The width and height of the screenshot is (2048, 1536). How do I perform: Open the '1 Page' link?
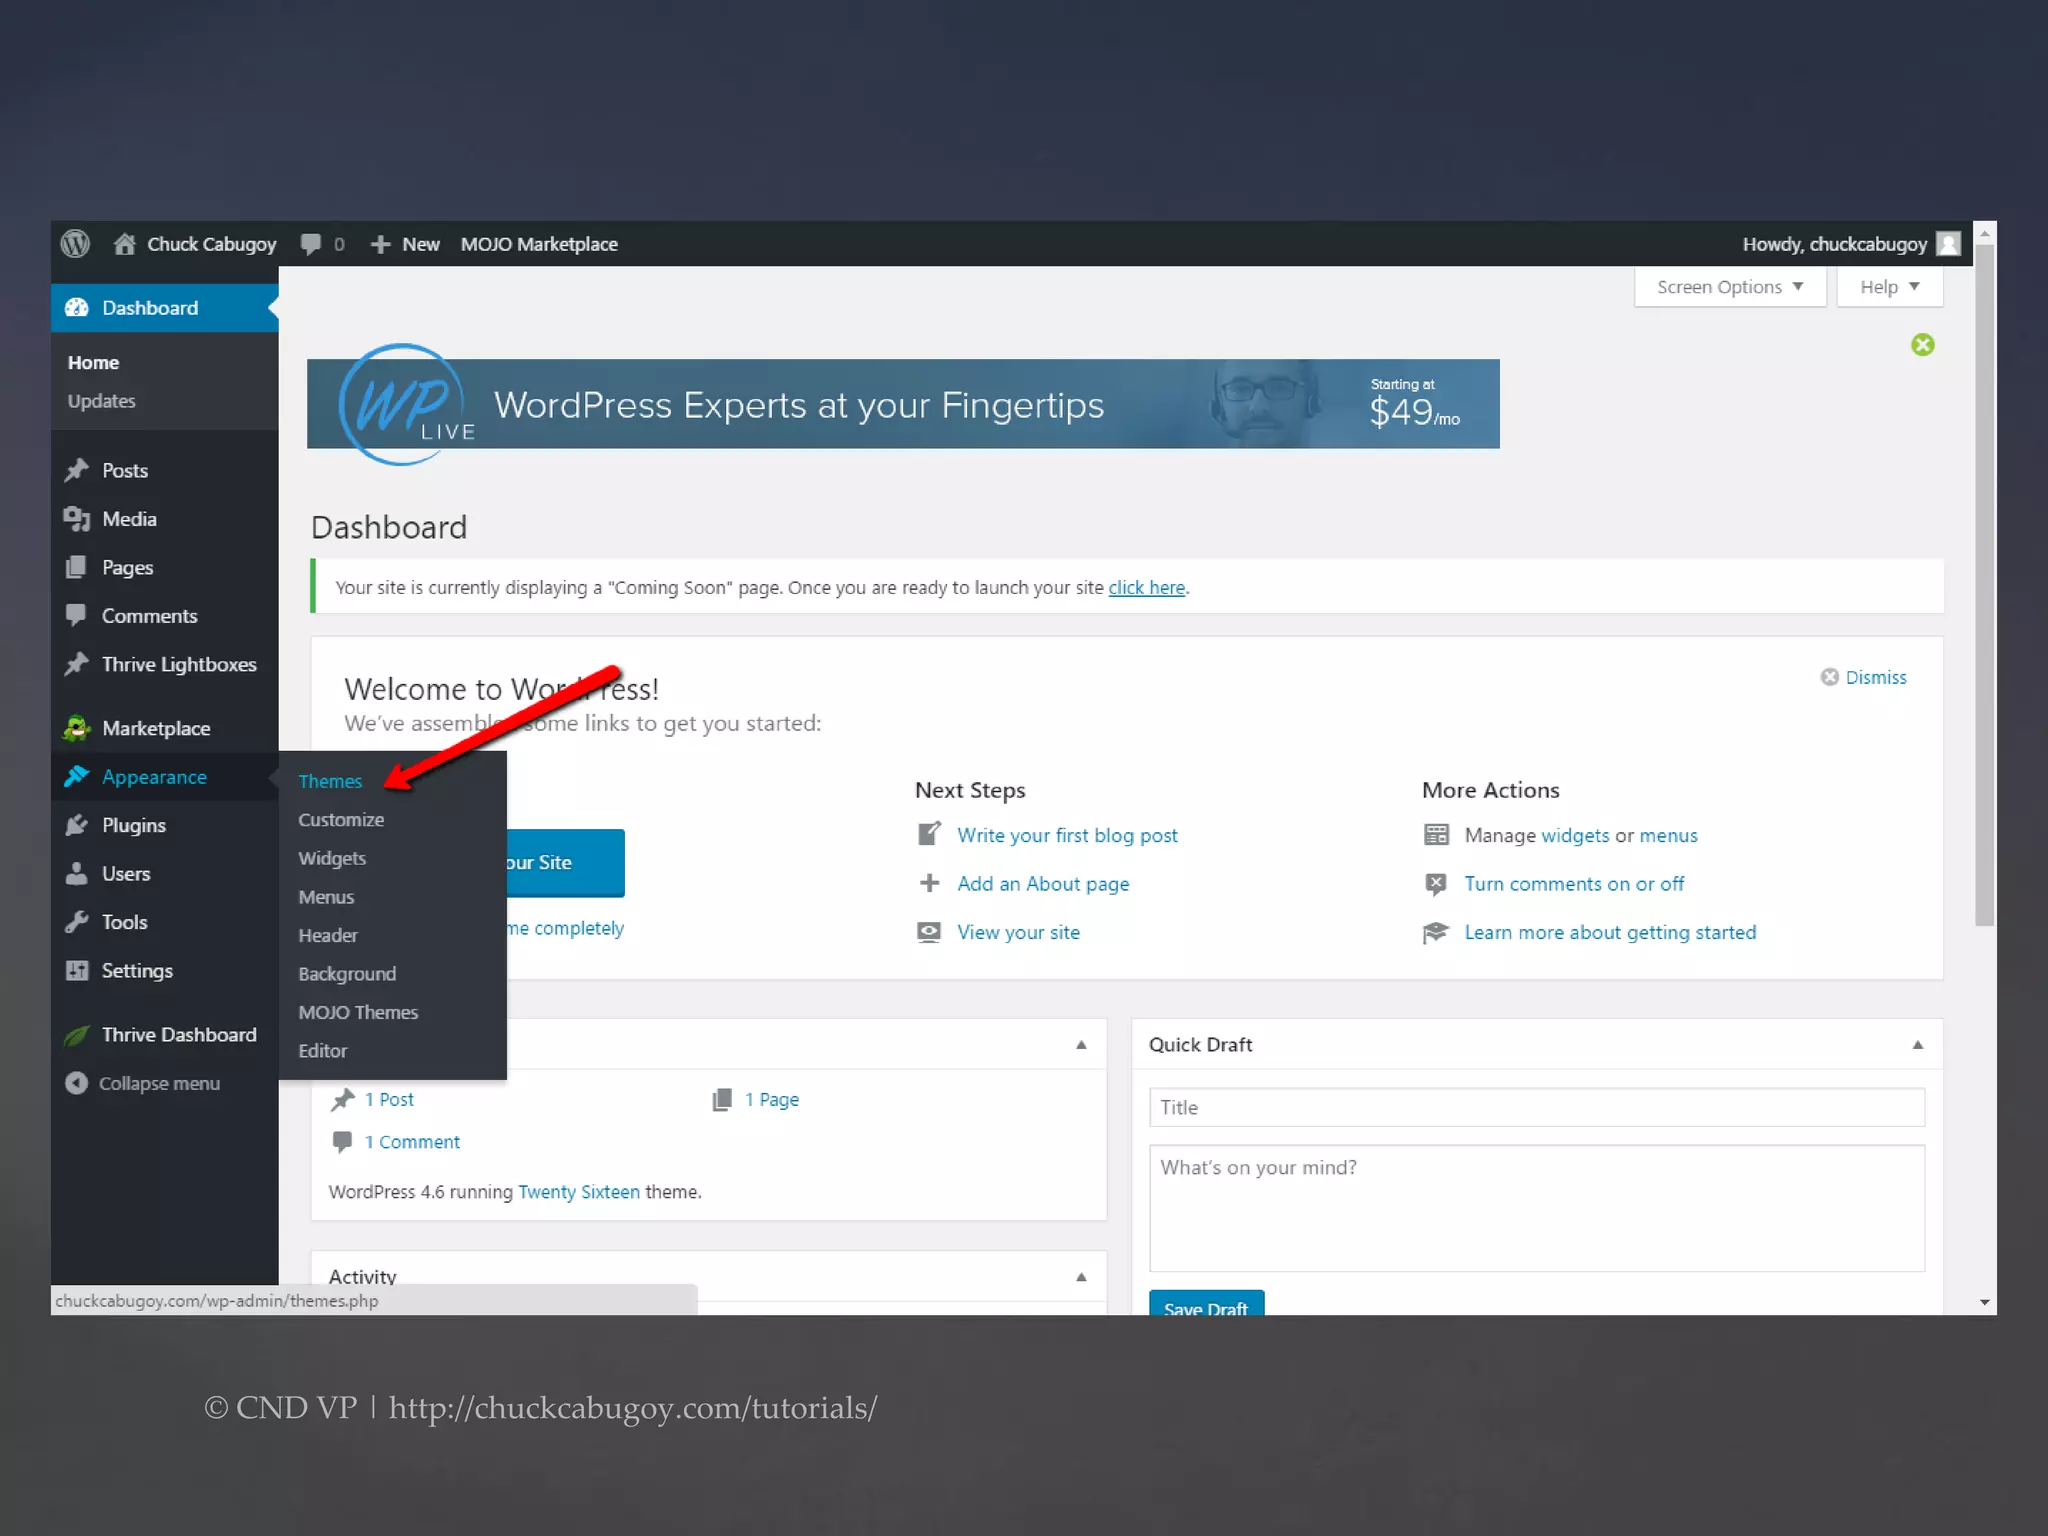click(771, 1100)
